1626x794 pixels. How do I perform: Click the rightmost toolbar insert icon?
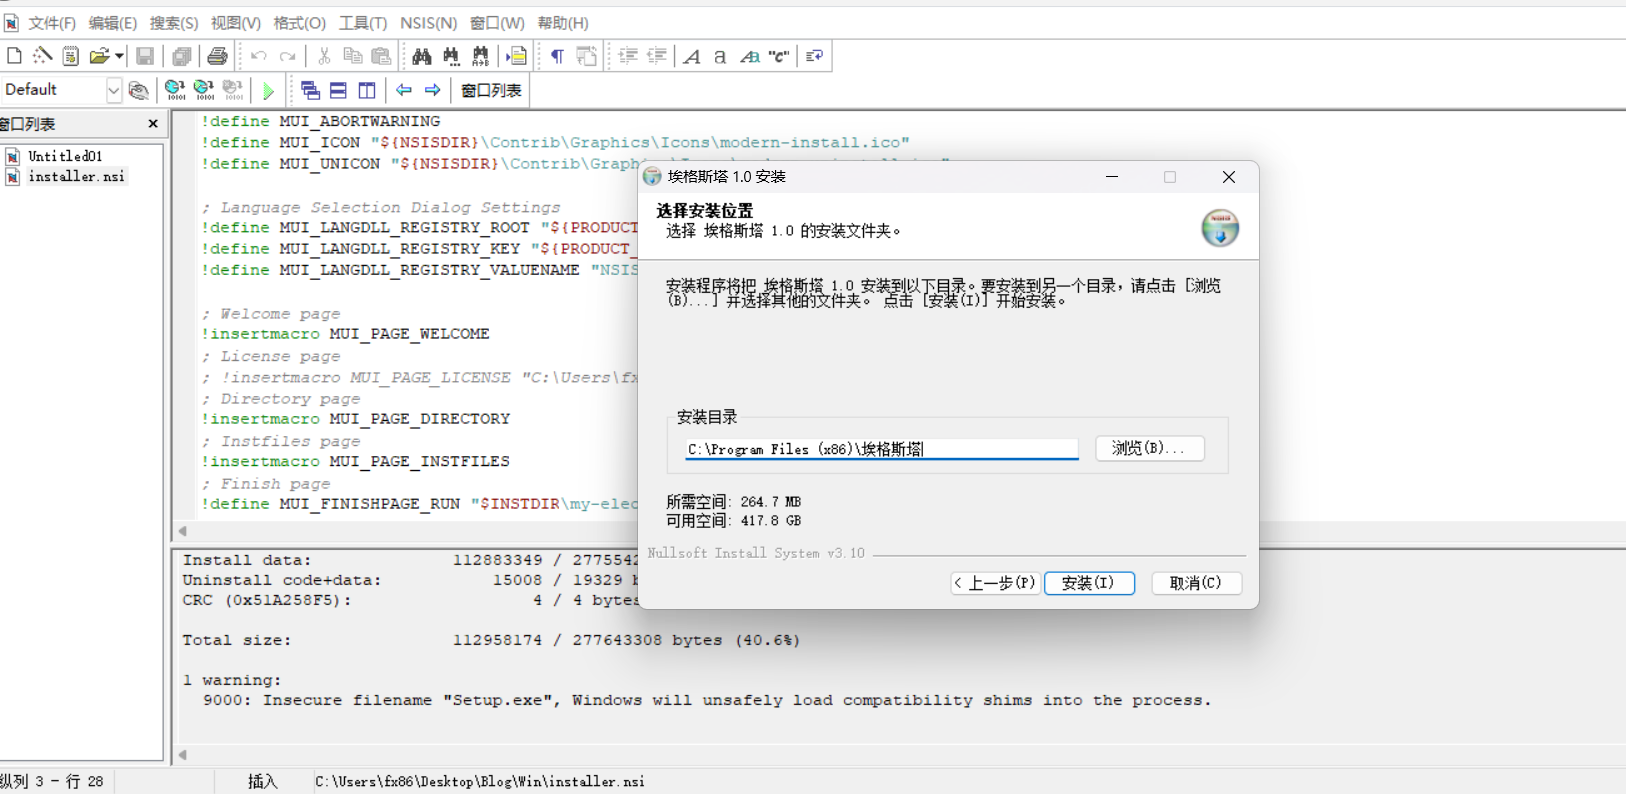815,56
